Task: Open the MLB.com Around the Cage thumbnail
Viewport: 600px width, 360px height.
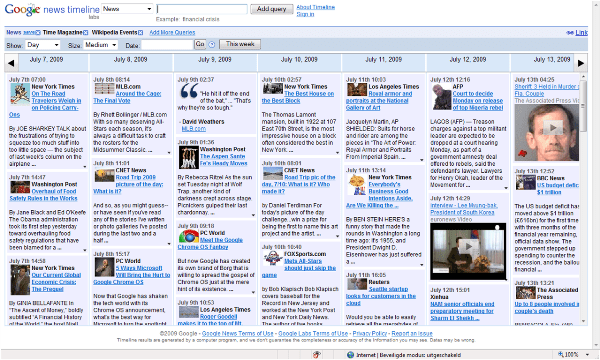Action: point(104,89)
